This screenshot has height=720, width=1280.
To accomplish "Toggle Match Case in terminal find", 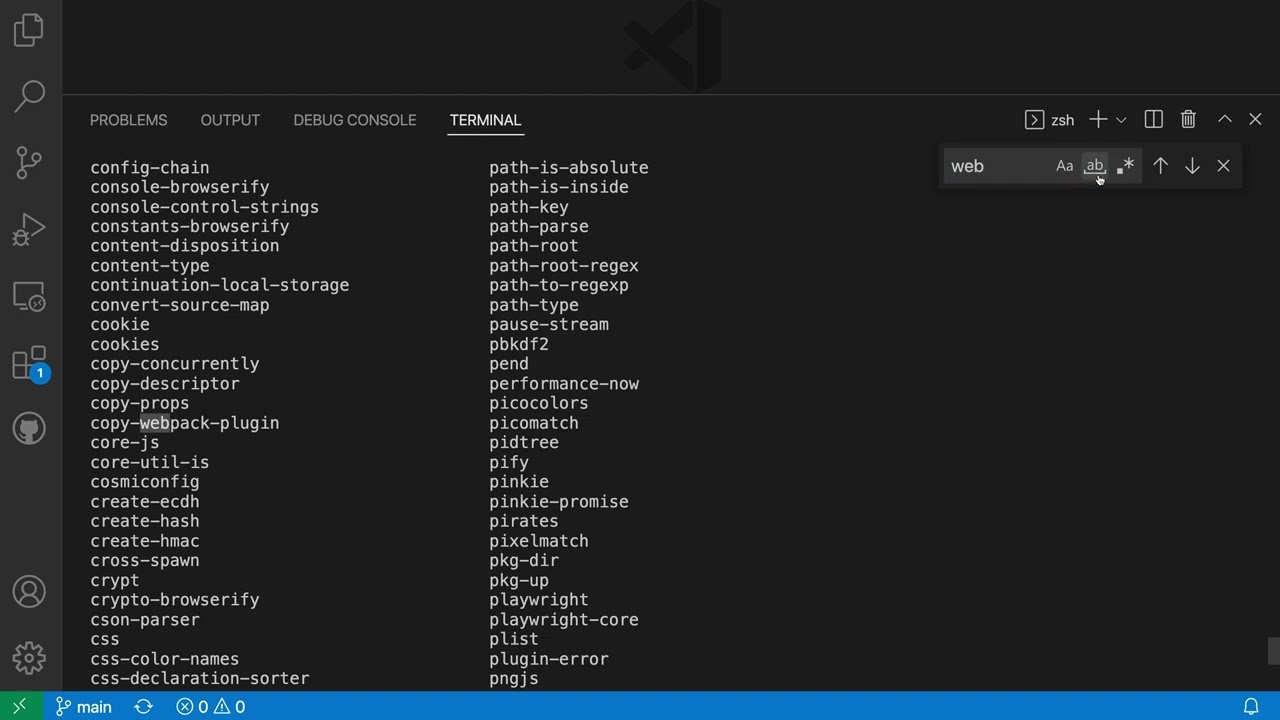I will 1065,166.
